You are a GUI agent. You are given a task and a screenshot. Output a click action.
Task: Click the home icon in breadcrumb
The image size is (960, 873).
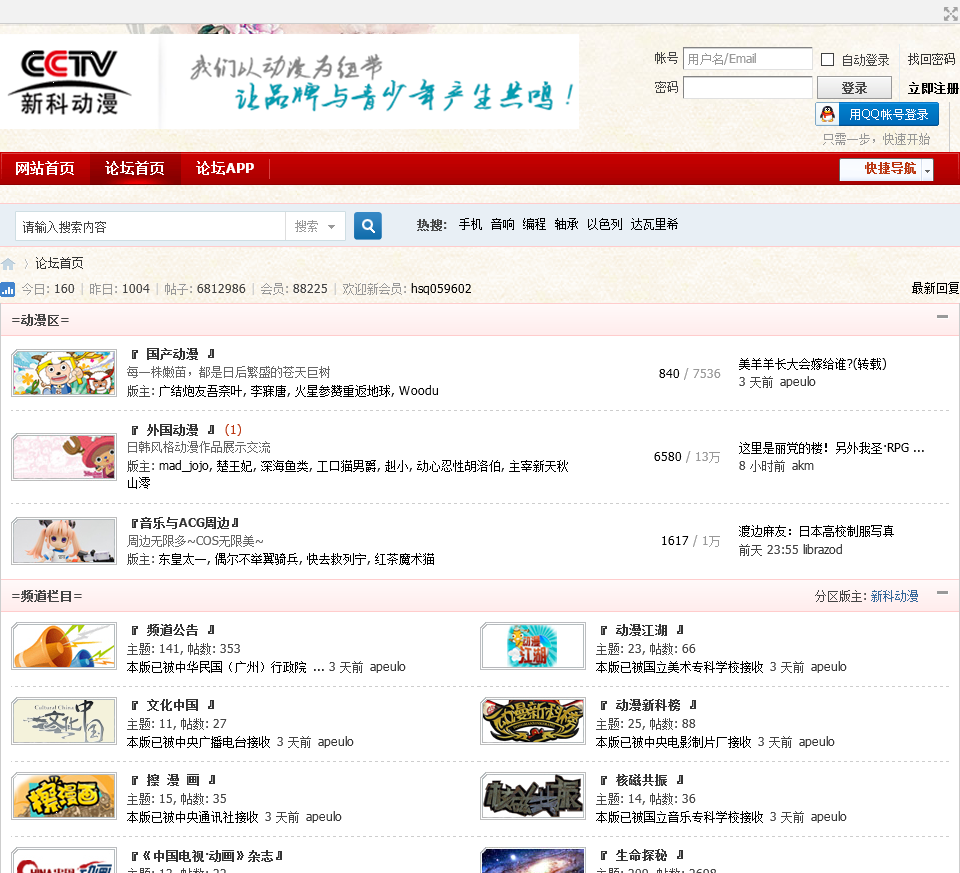(x=8, y=264)
